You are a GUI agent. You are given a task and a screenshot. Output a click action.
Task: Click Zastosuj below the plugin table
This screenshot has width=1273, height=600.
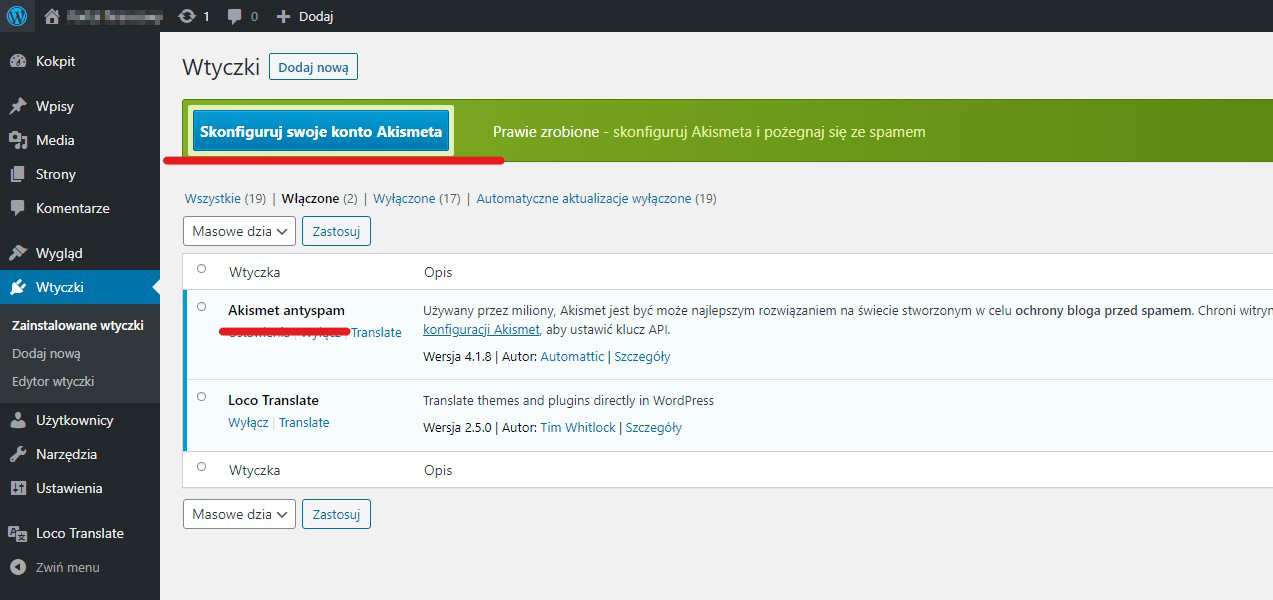coord(336,514)
